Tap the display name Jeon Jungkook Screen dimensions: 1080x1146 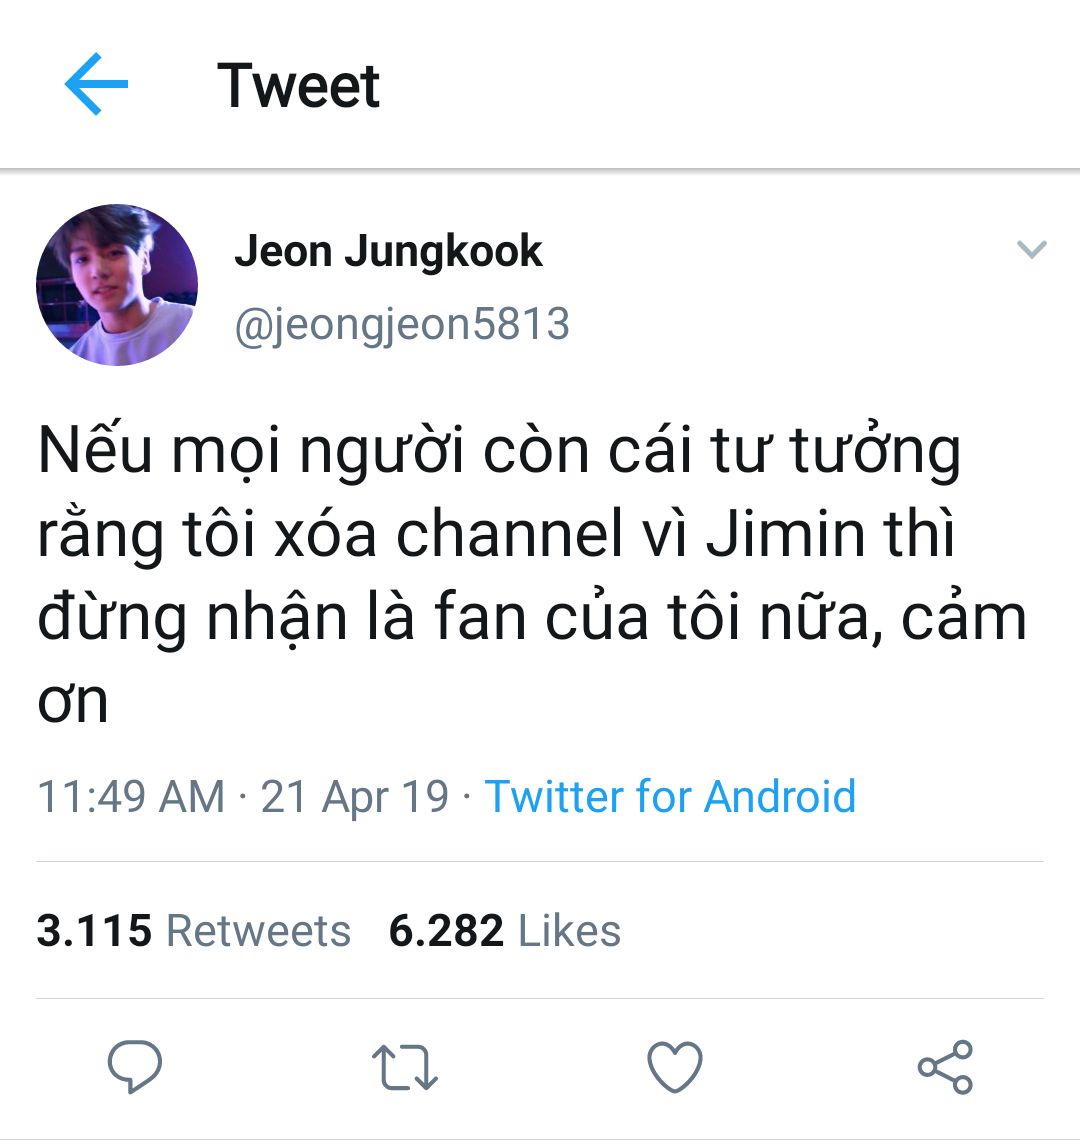pos(388,251)
